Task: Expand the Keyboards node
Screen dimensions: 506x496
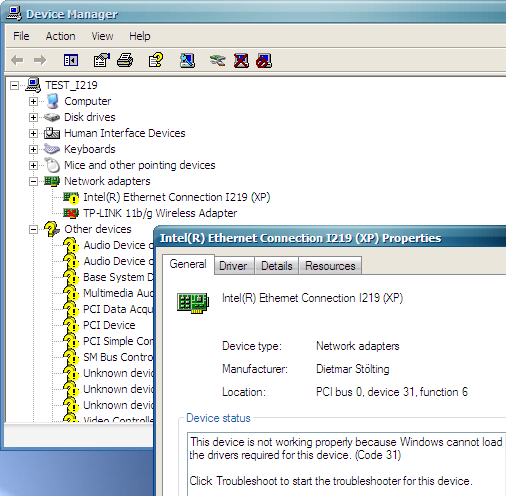Action: tap(33, 149)
